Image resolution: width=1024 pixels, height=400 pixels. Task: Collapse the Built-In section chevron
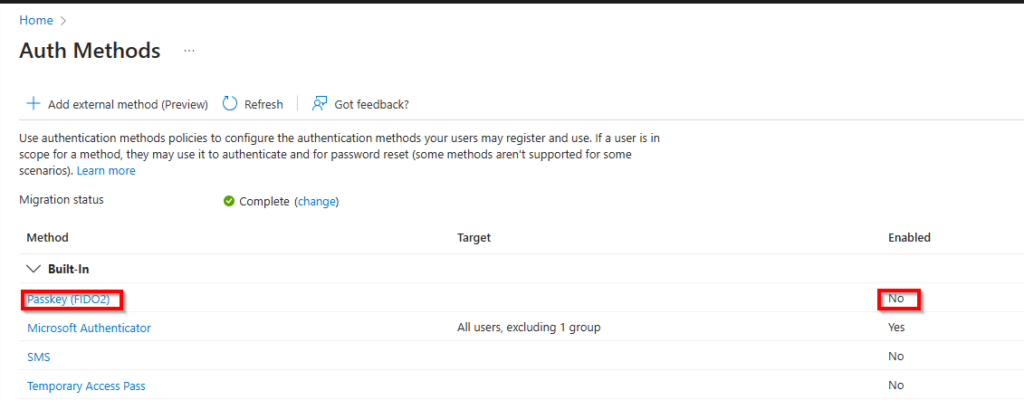tap(33, 269)
